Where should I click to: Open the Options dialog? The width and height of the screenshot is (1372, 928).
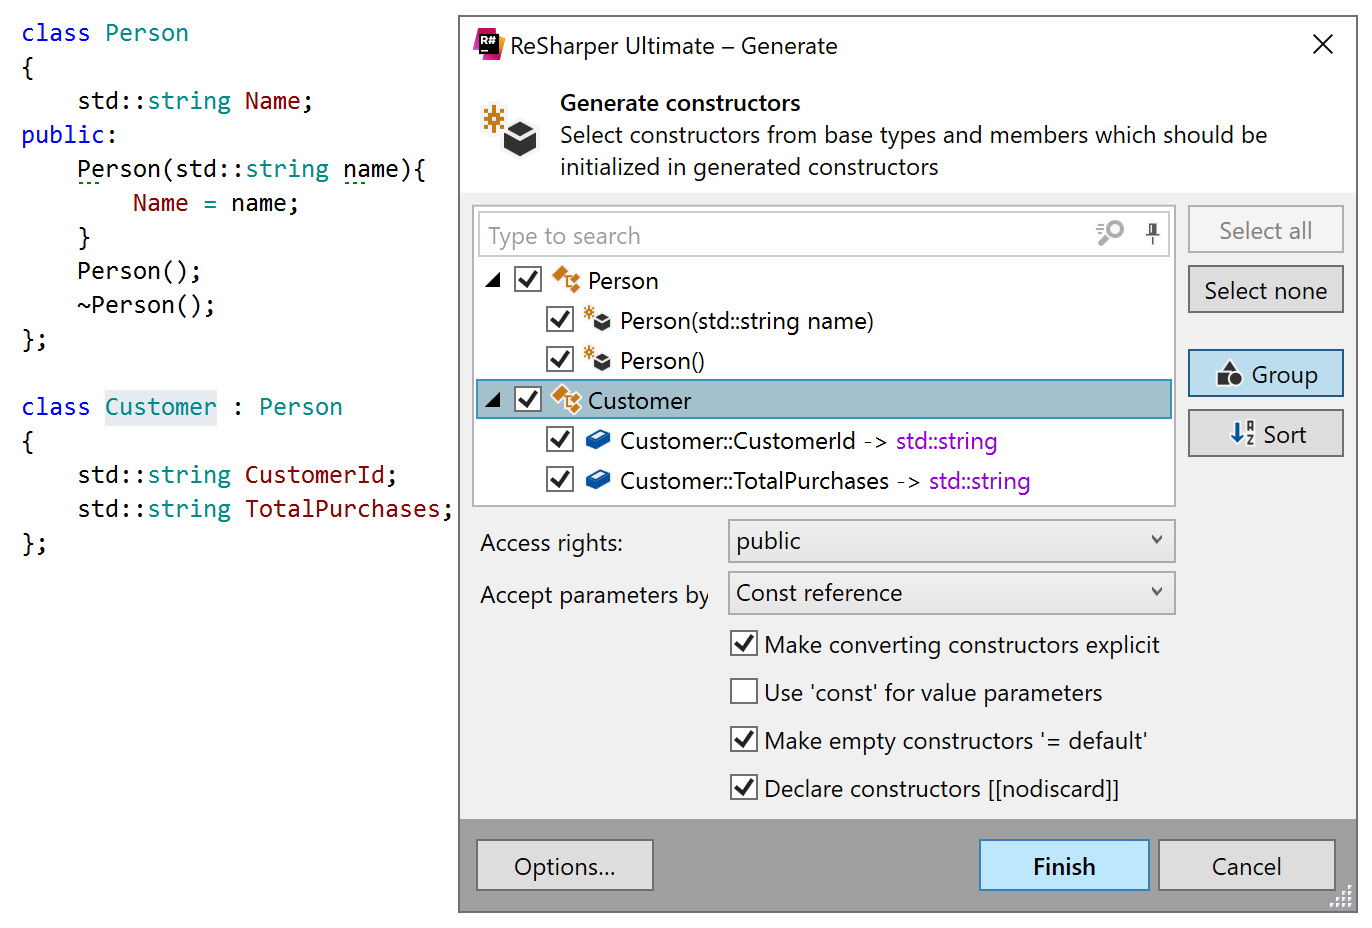(x=565, y=866)
